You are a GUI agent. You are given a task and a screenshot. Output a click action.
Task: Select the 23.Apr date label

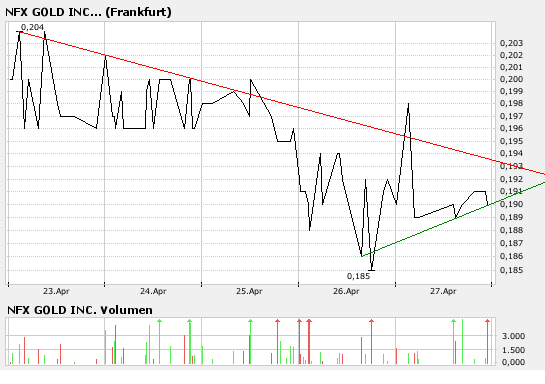coord(56,291)
